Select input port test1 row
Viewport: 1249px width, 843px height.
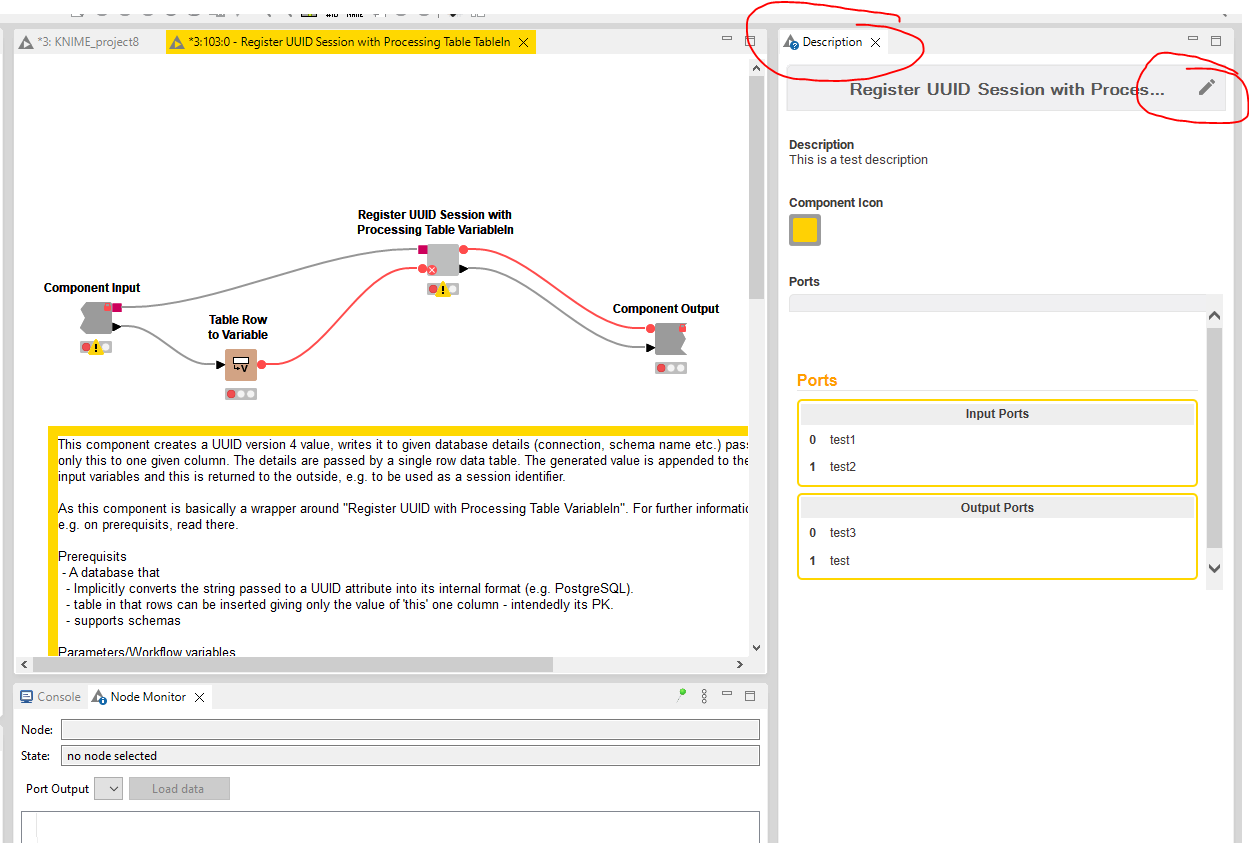997,440
